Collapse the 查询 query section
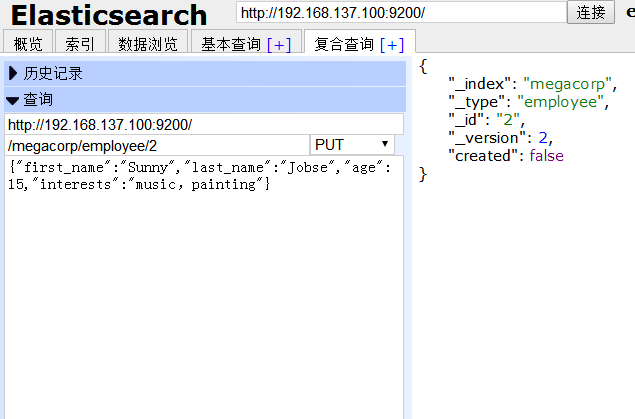 (205, 100)
